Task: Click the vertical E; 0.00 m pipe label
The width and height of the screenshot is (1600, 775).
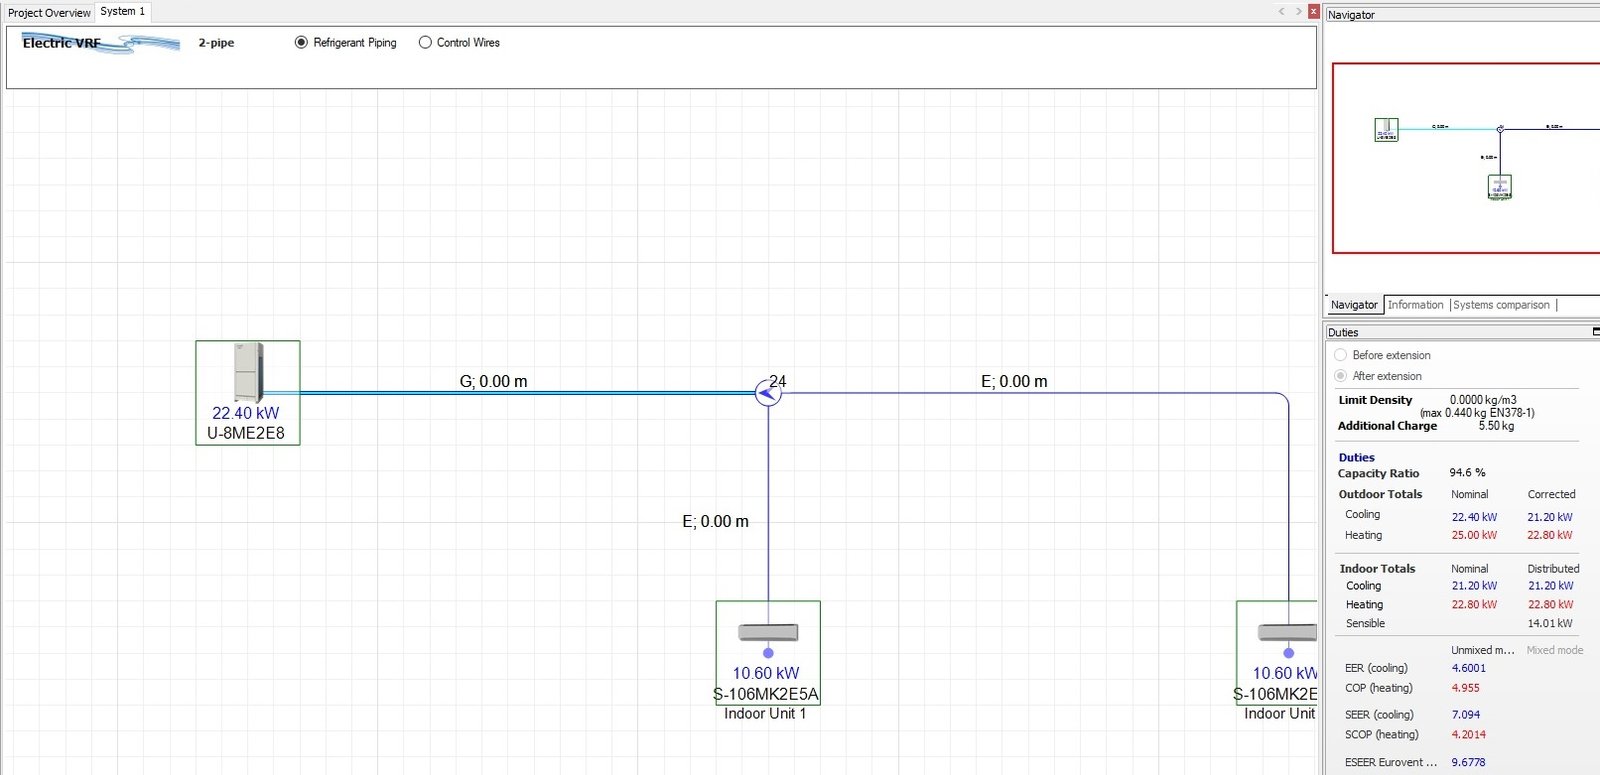Action: 715,522
